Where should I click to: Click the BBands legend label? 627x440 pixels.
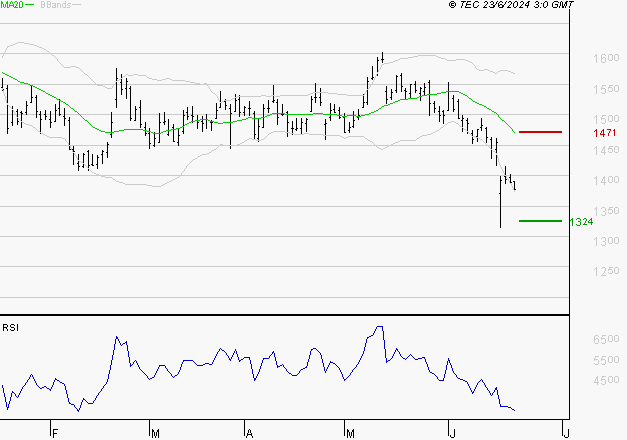click(56, 5)
